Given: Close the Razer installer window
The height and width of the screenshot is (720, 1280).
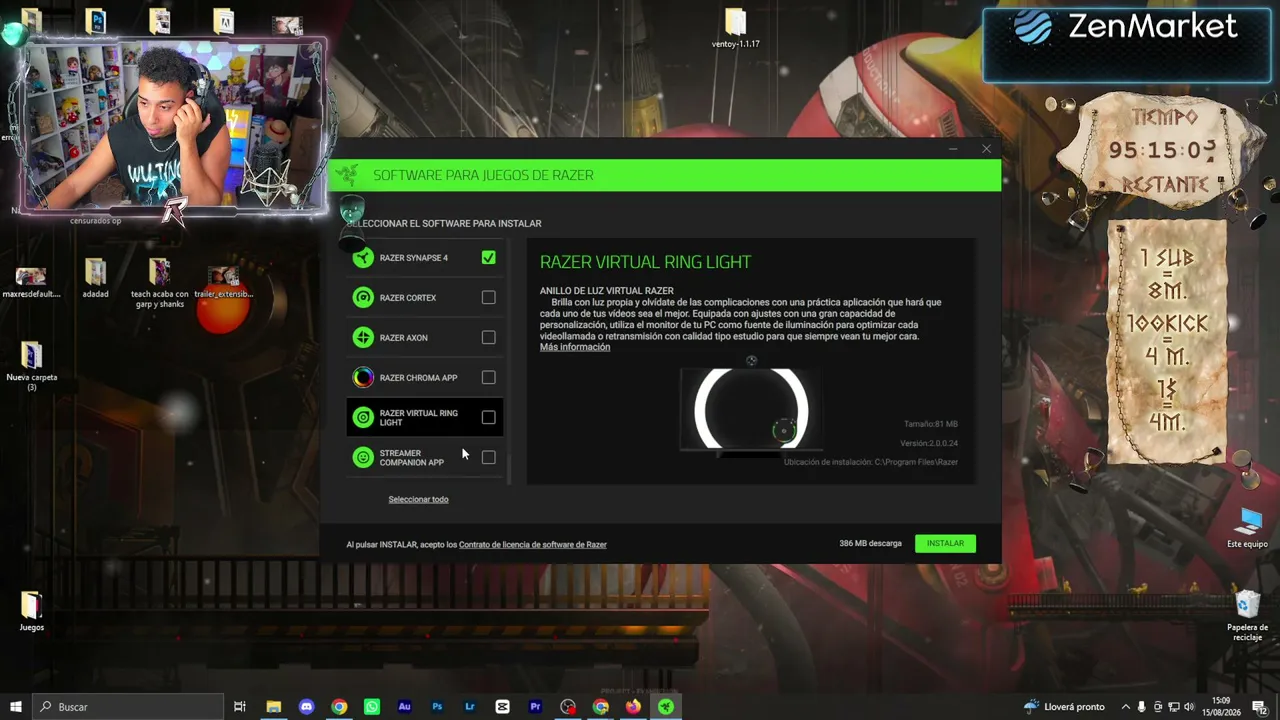Looking at the screenshot, I should (x=986, y=149).
